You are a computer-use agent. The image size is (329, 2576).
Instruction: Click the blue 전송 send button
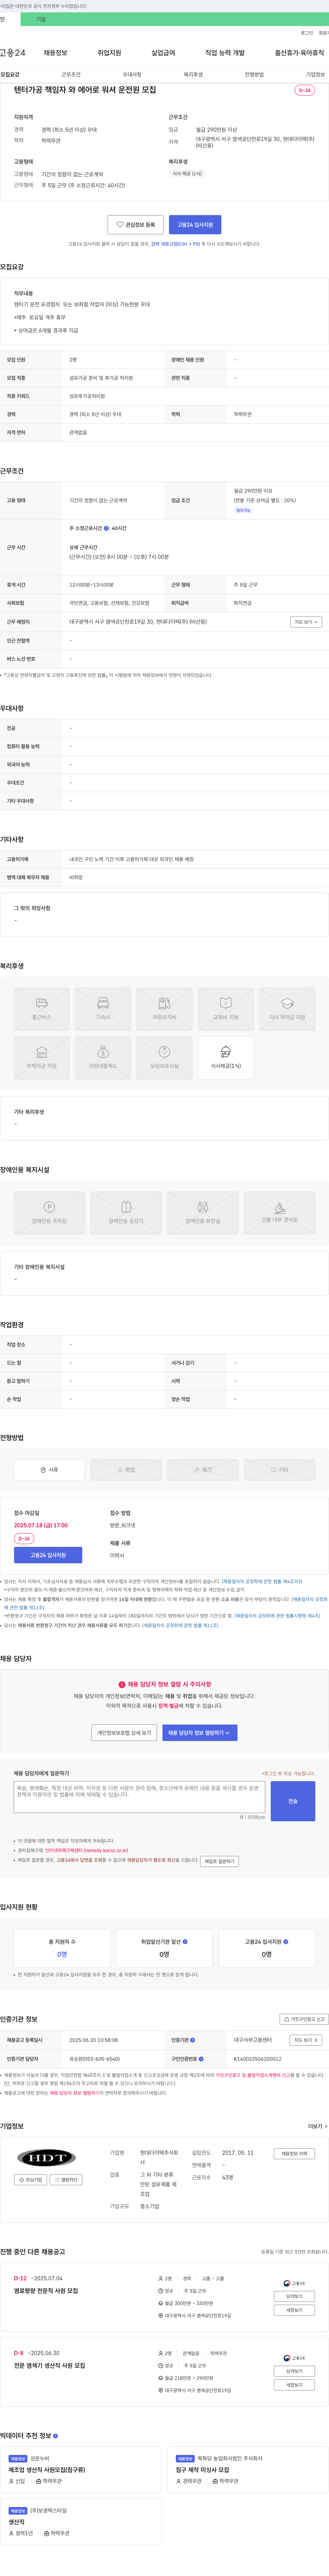pyautogui.click(x=293, y=1801)
